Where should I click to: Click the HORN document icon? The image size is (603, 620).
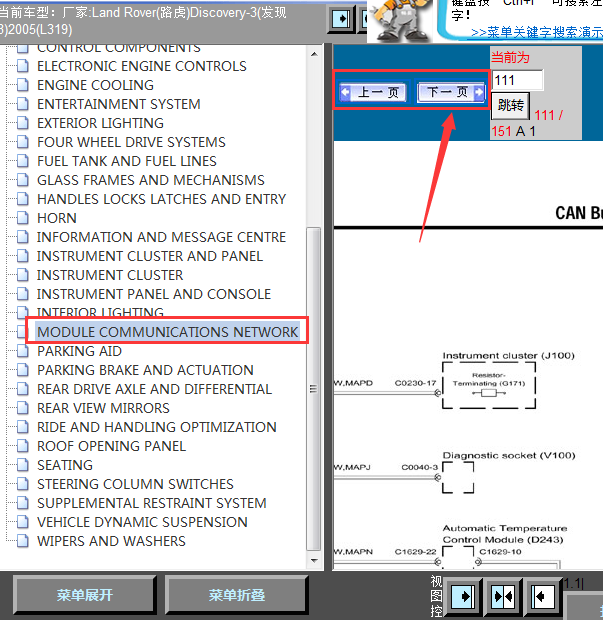[x=23, y=218]
